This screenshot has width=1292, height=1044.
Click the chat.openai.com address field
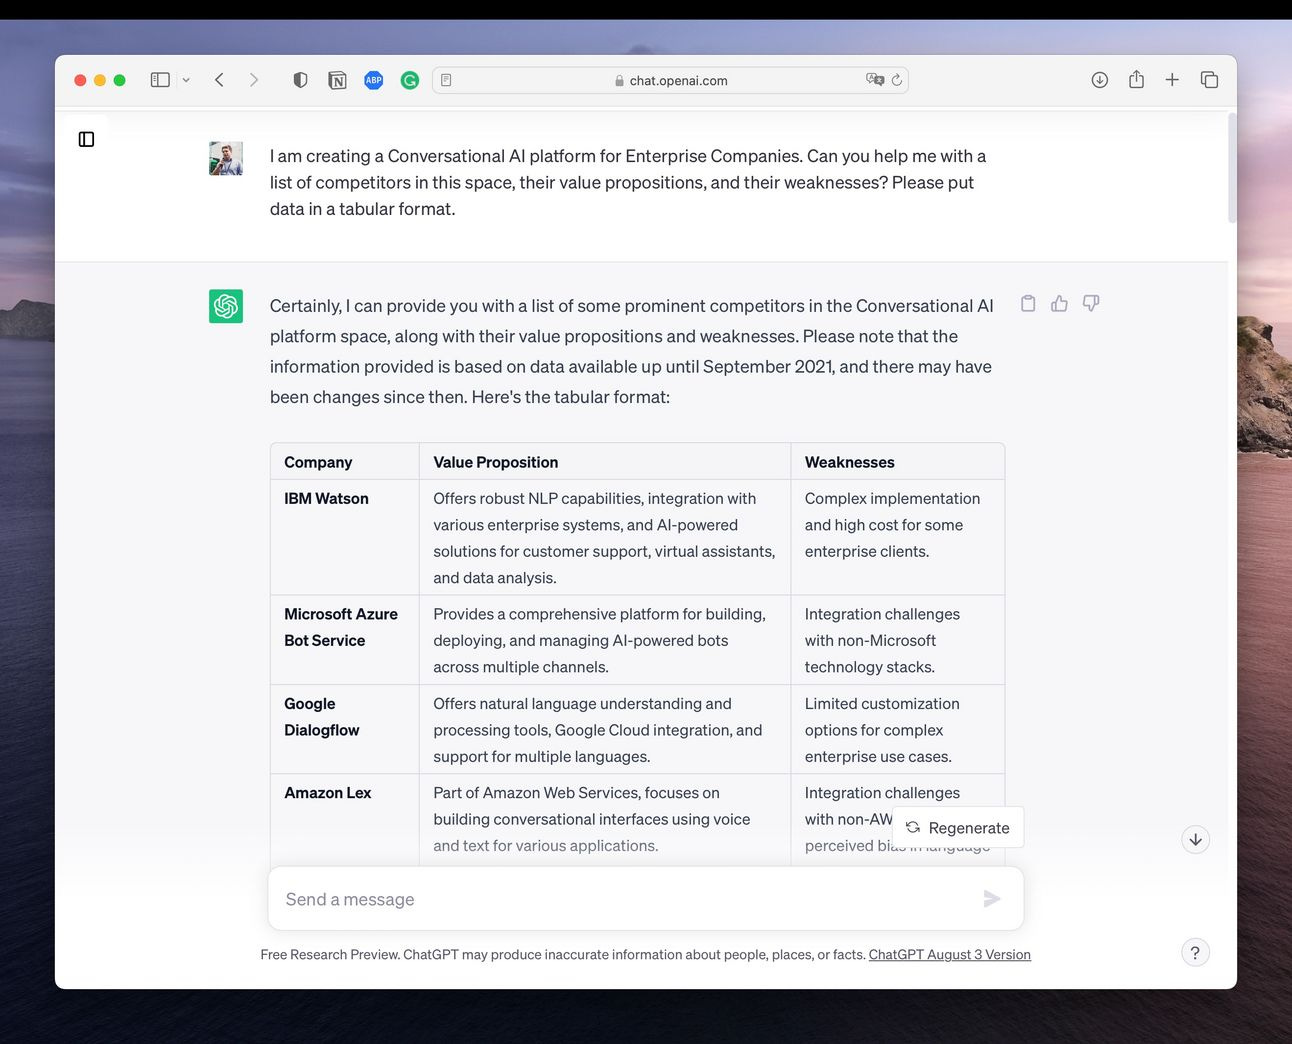[x=670, y=80]
